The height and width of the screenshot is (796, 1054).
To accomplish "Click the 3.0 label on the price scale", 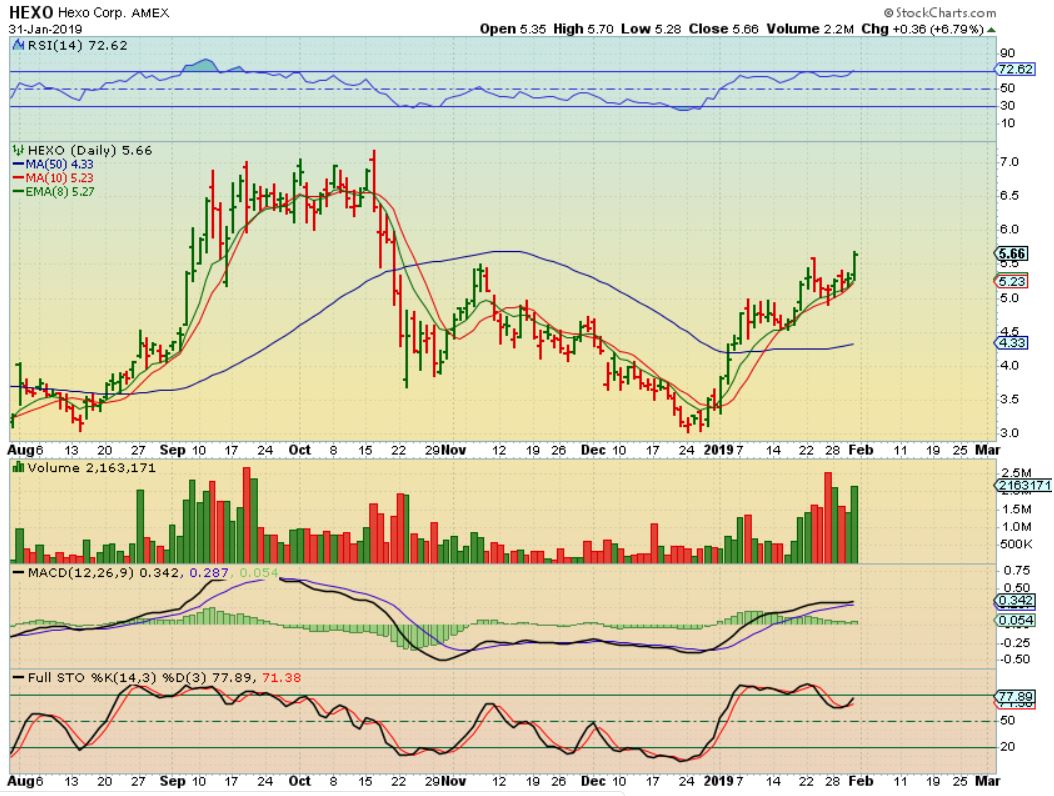I will pos(1009,433).
